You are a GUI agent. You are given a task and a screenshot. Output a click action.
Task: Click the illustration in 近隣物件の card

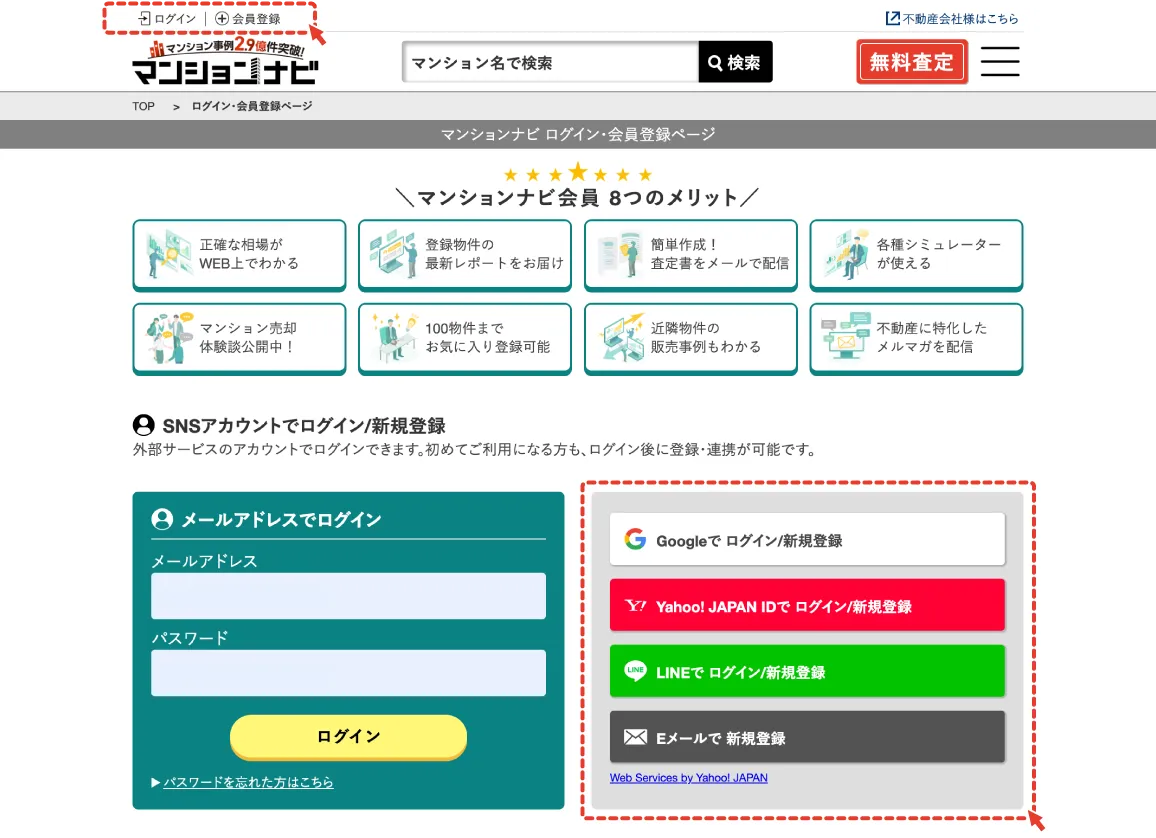(x=621, y=338)
